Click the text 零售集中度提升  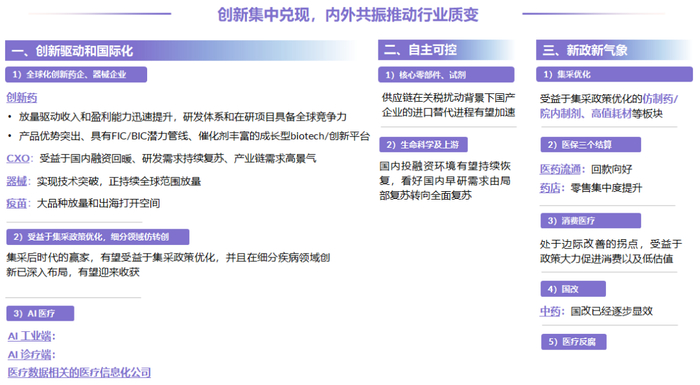[606, 188]
